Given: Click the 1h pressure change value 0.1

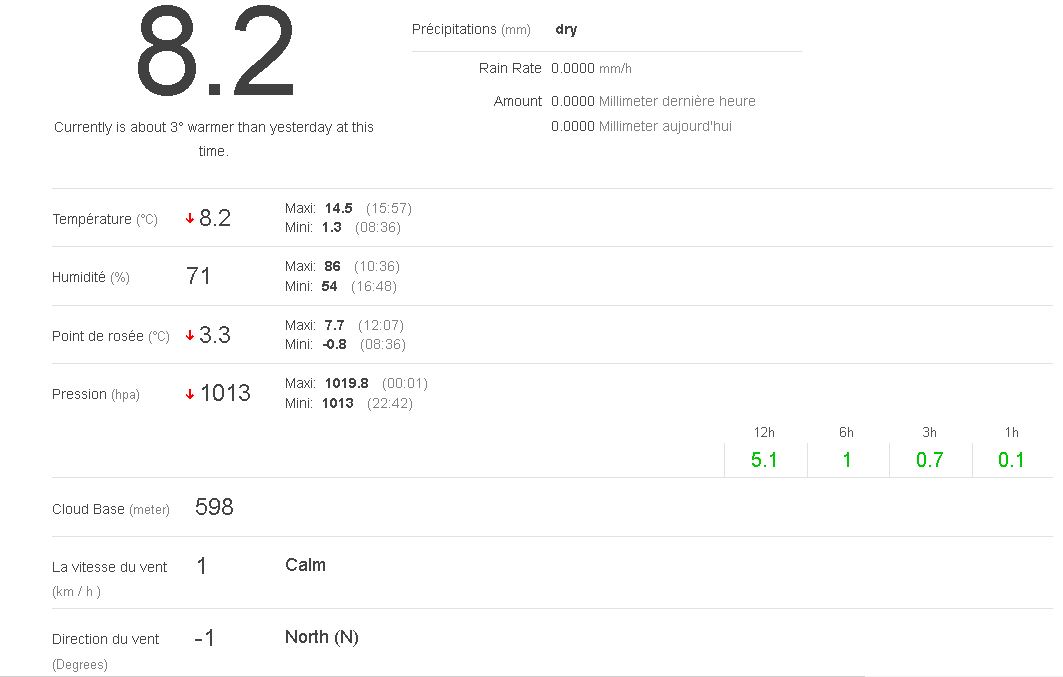Looking at the screenshot, I should point(1011,460).
